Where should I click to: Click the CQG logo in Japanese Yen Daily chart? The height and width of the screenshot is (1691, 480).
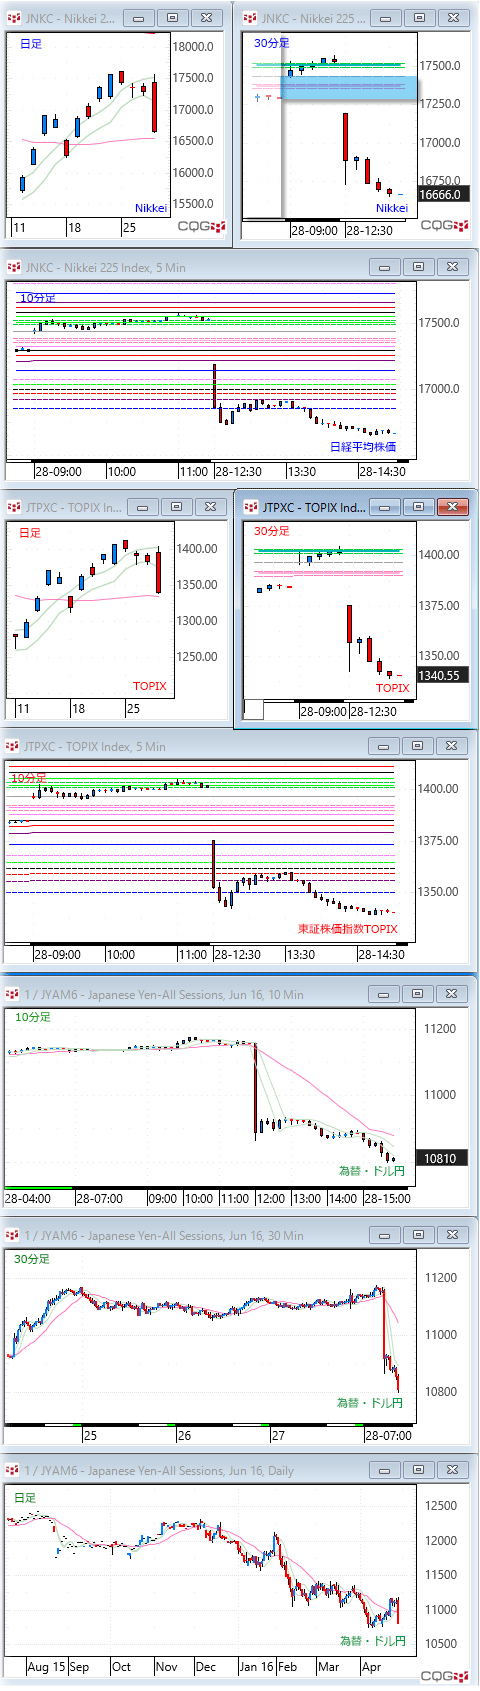[444, 1676]
